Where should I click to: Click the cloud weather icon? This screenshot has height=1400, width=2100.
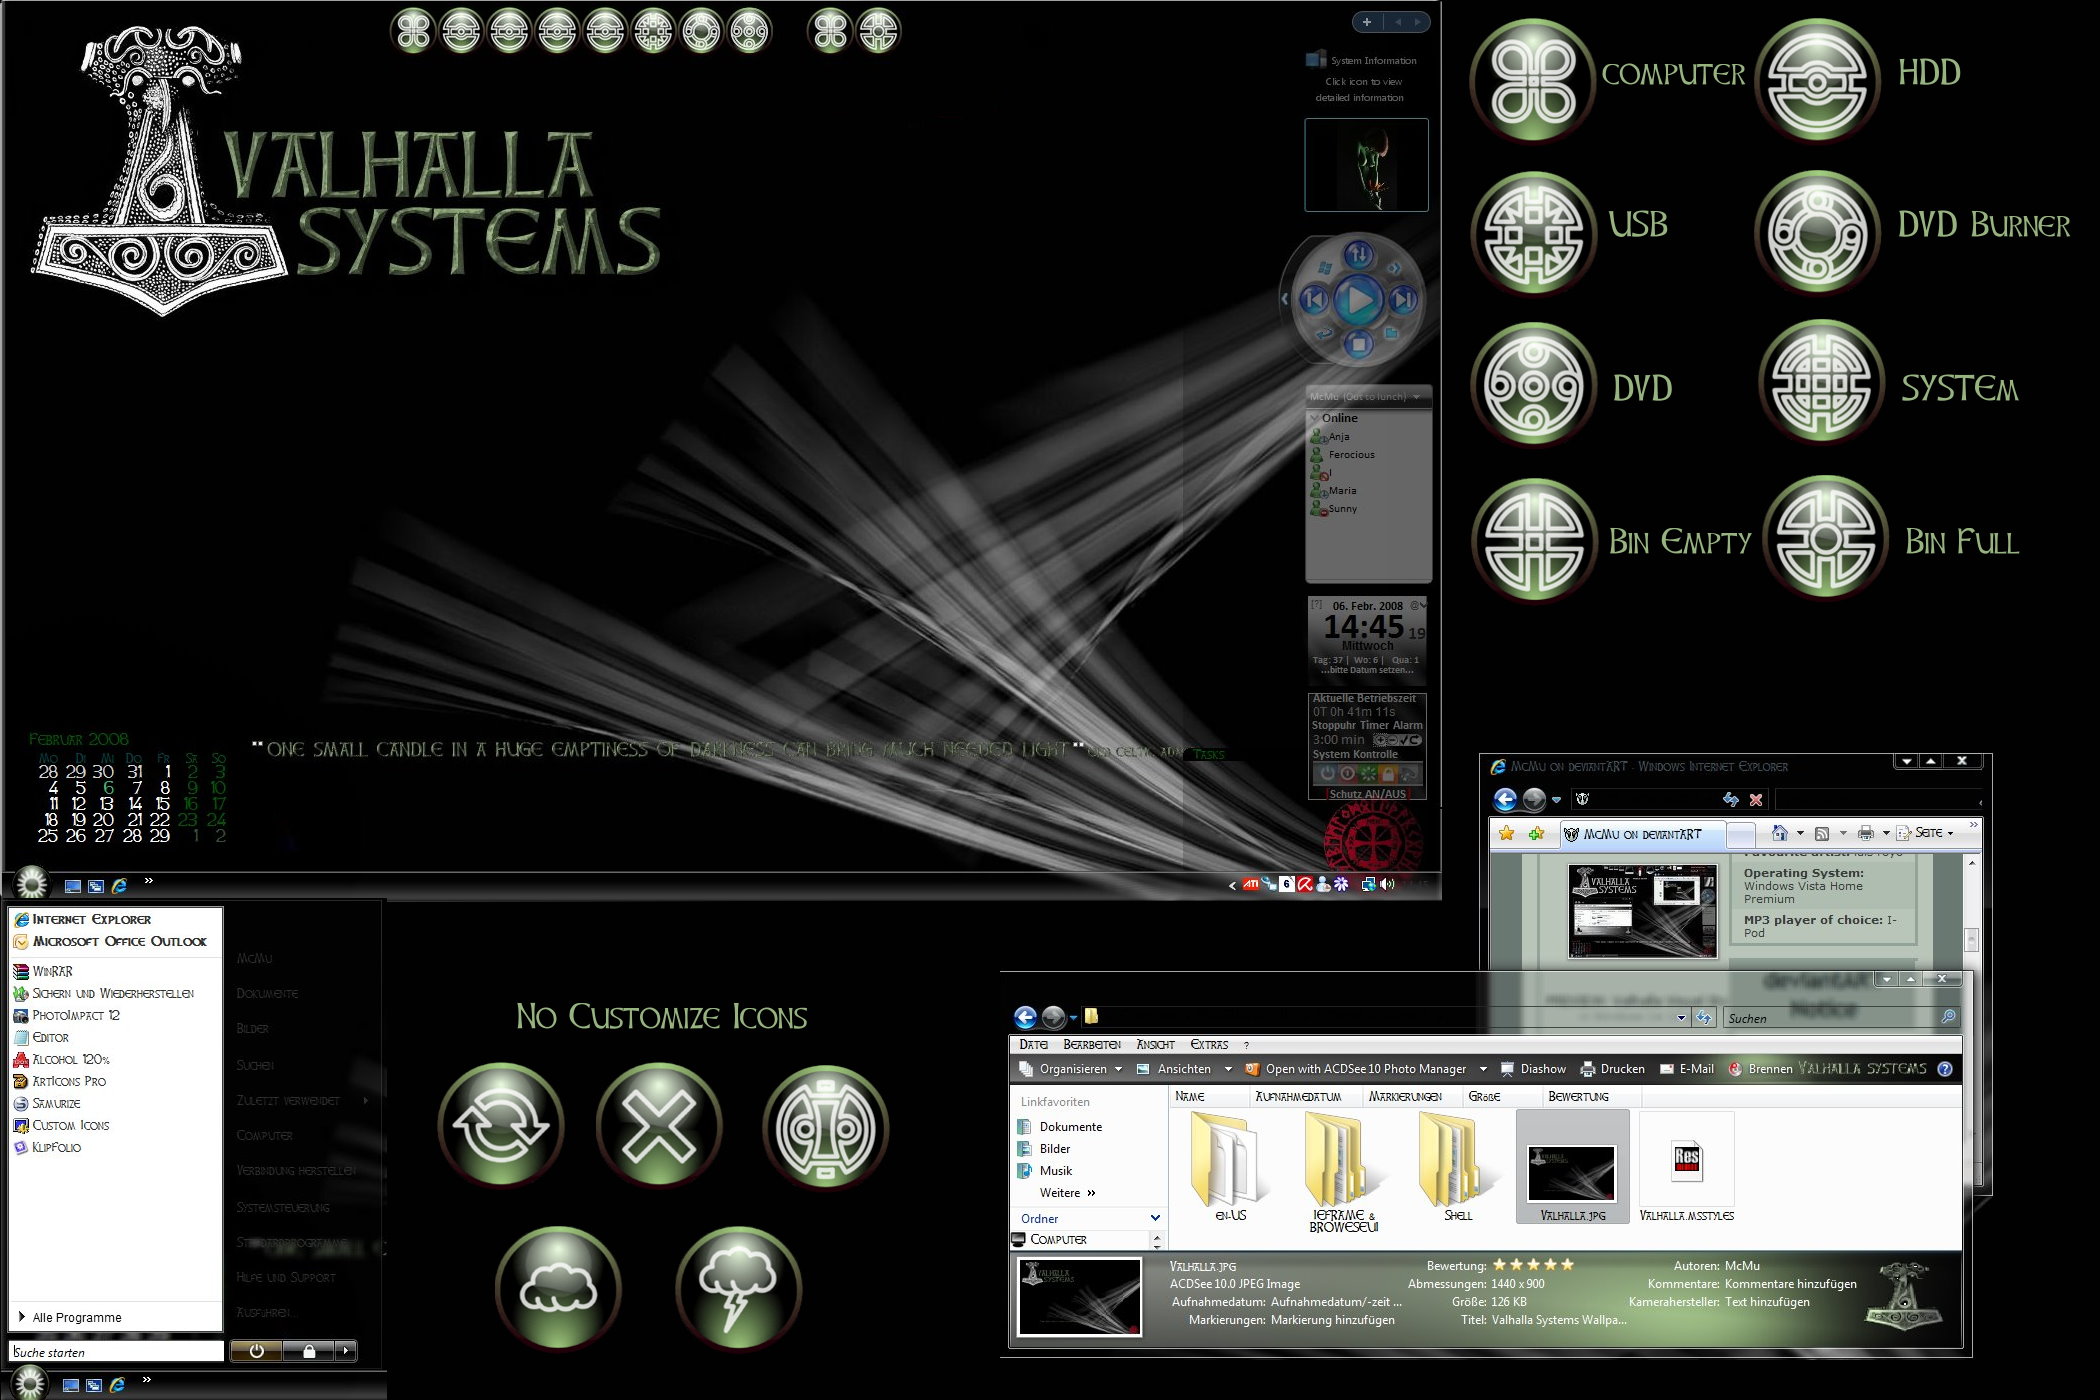(x=558, y=1288)
